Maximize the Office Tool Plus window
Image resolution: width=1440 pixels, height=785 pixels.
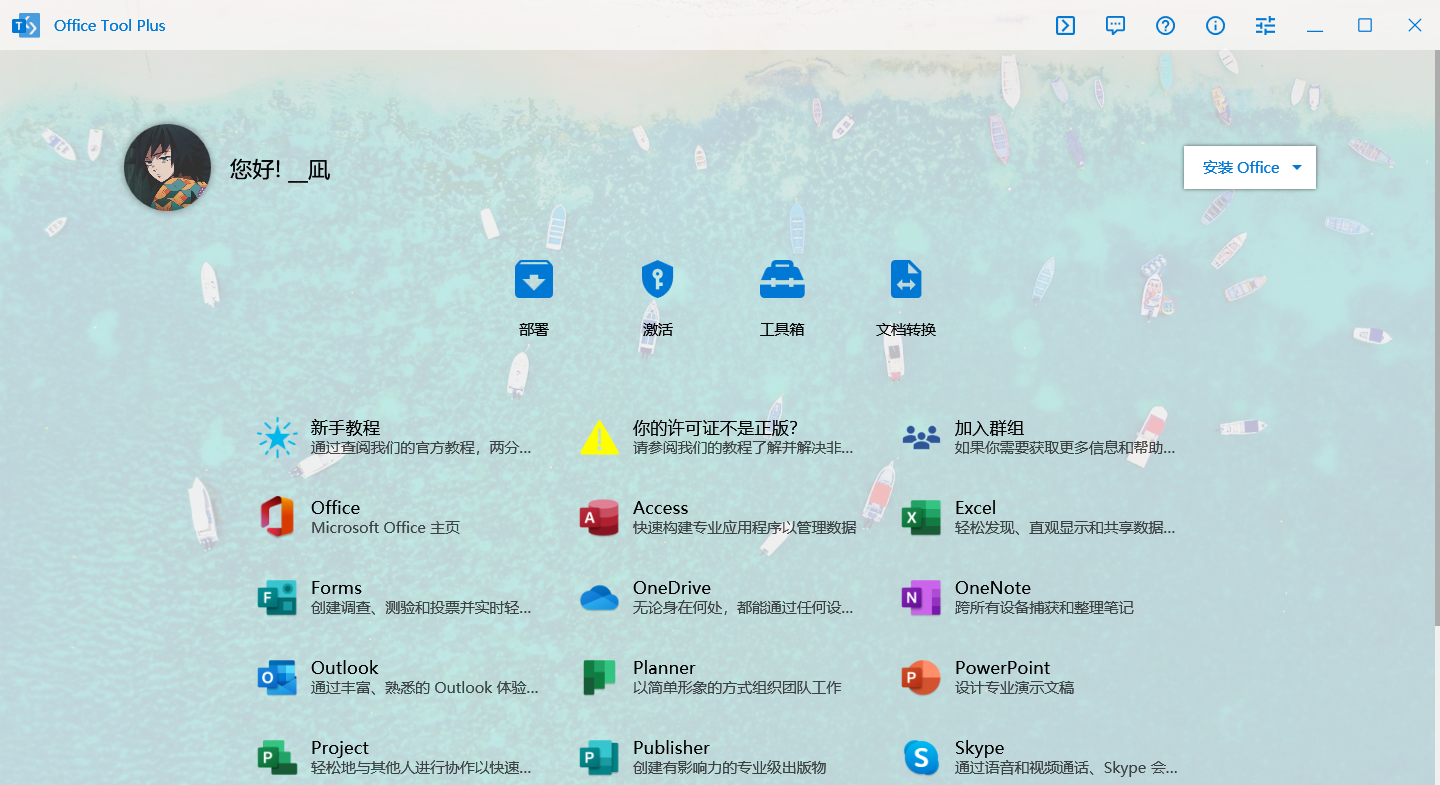click(1365, 26)
